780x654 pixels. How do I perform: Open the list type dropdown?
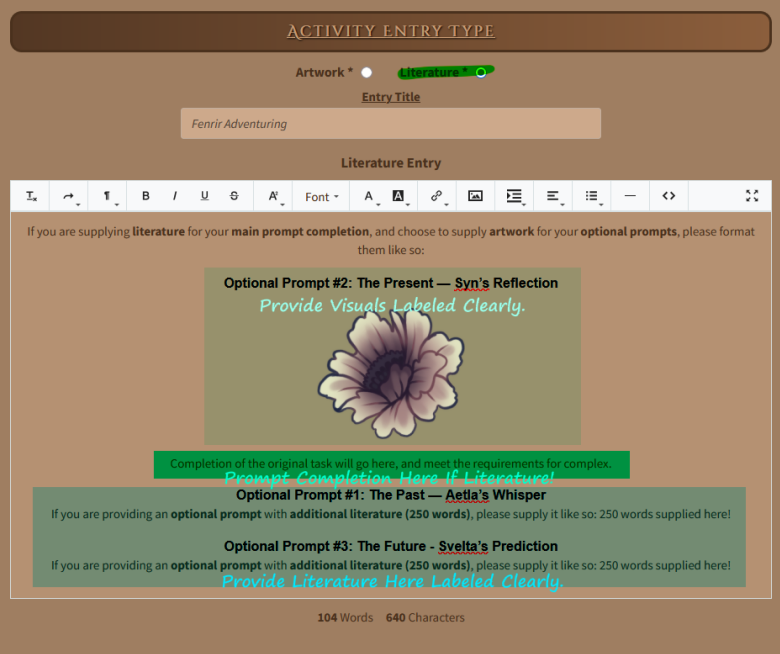593,197
